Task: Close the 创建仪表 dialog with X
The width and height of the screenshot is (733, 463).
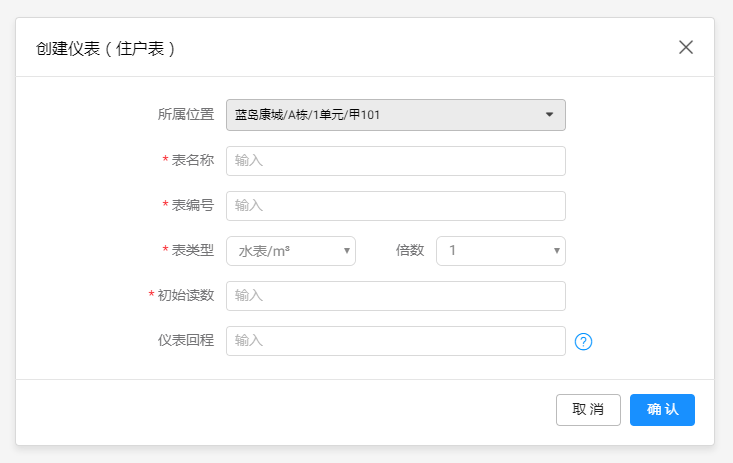Action: tap(686, 47)
